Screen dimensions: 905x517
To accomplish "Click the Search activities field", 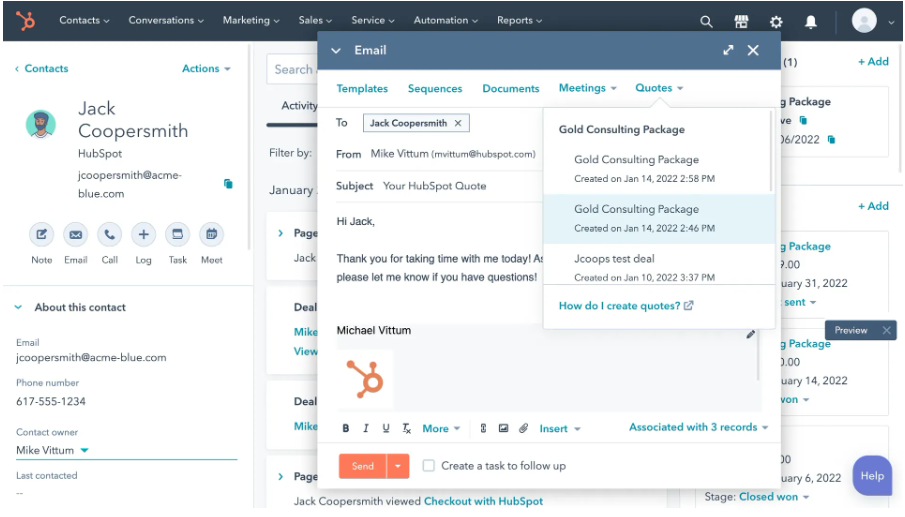I will (293, 70).
